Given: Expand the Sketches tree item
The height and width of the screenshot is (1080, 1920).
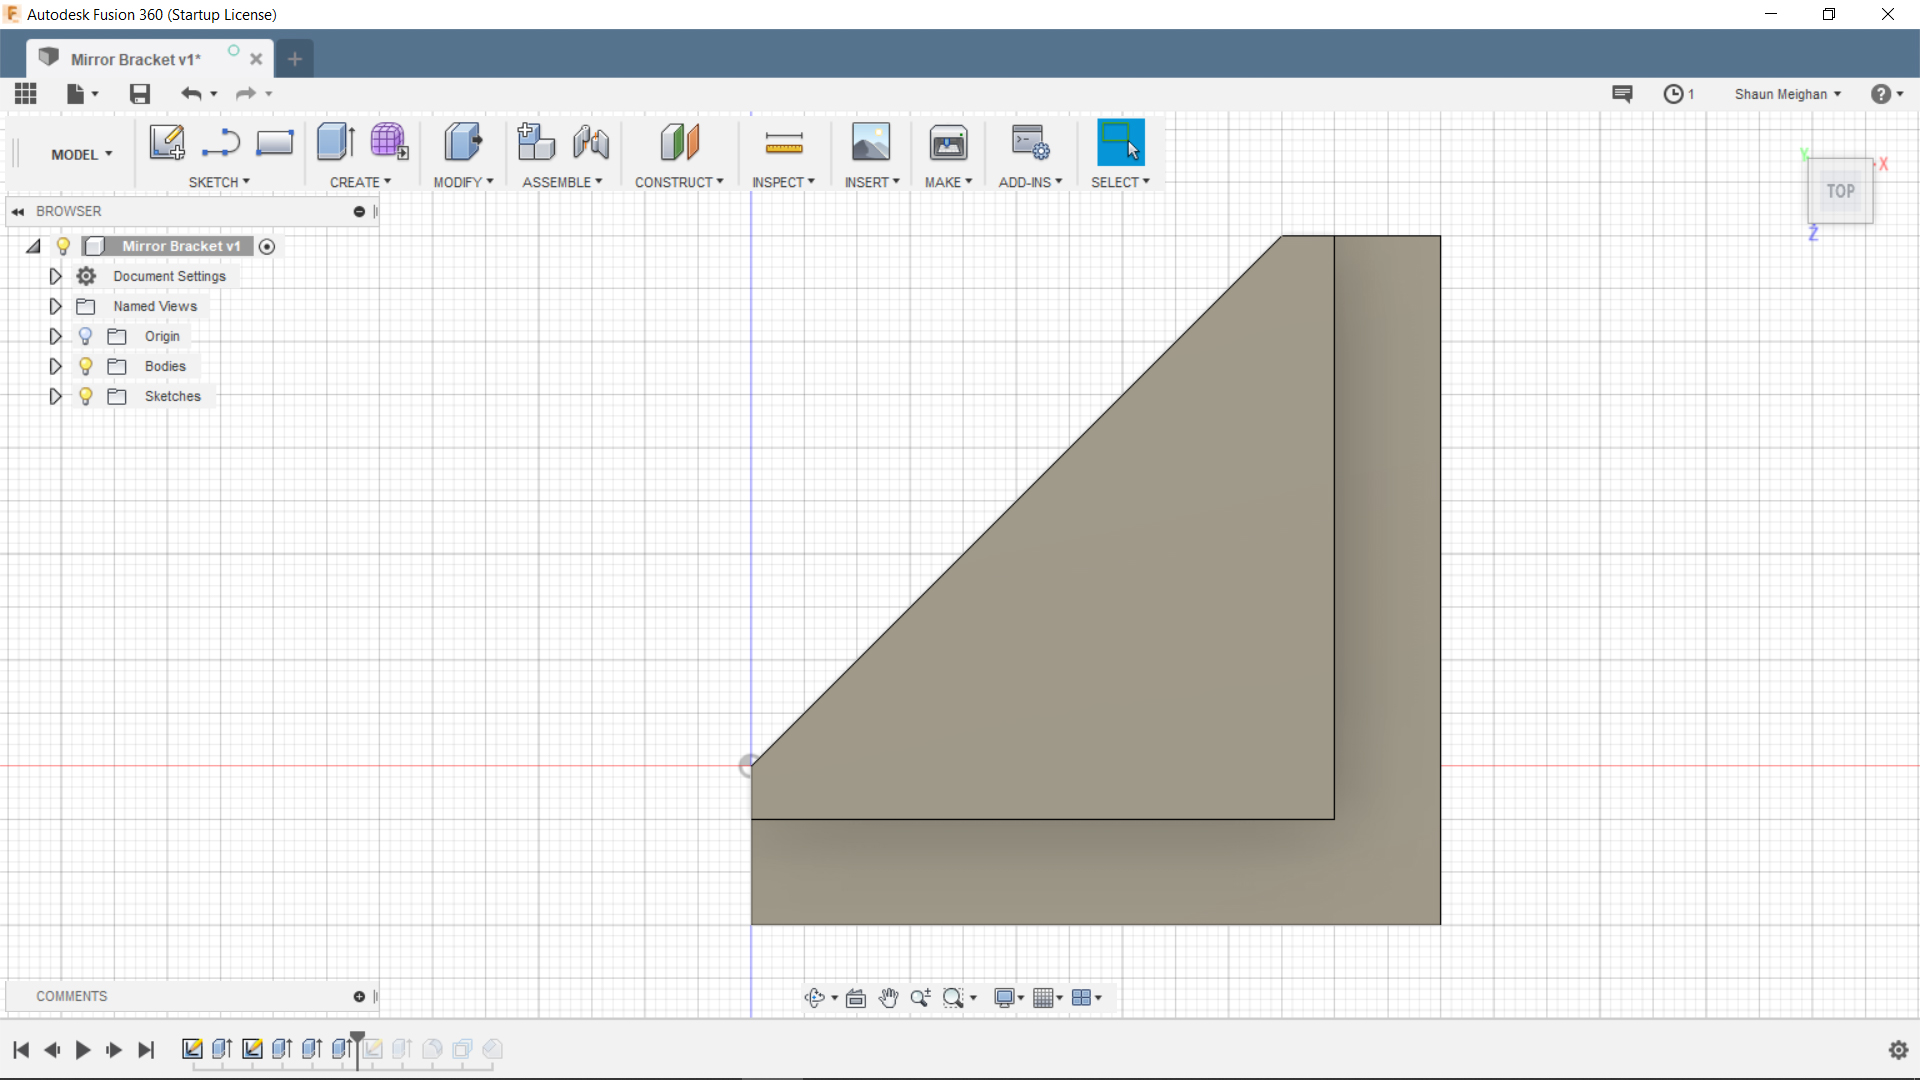Looking at the screenshot, I should [x=54, y=396].
